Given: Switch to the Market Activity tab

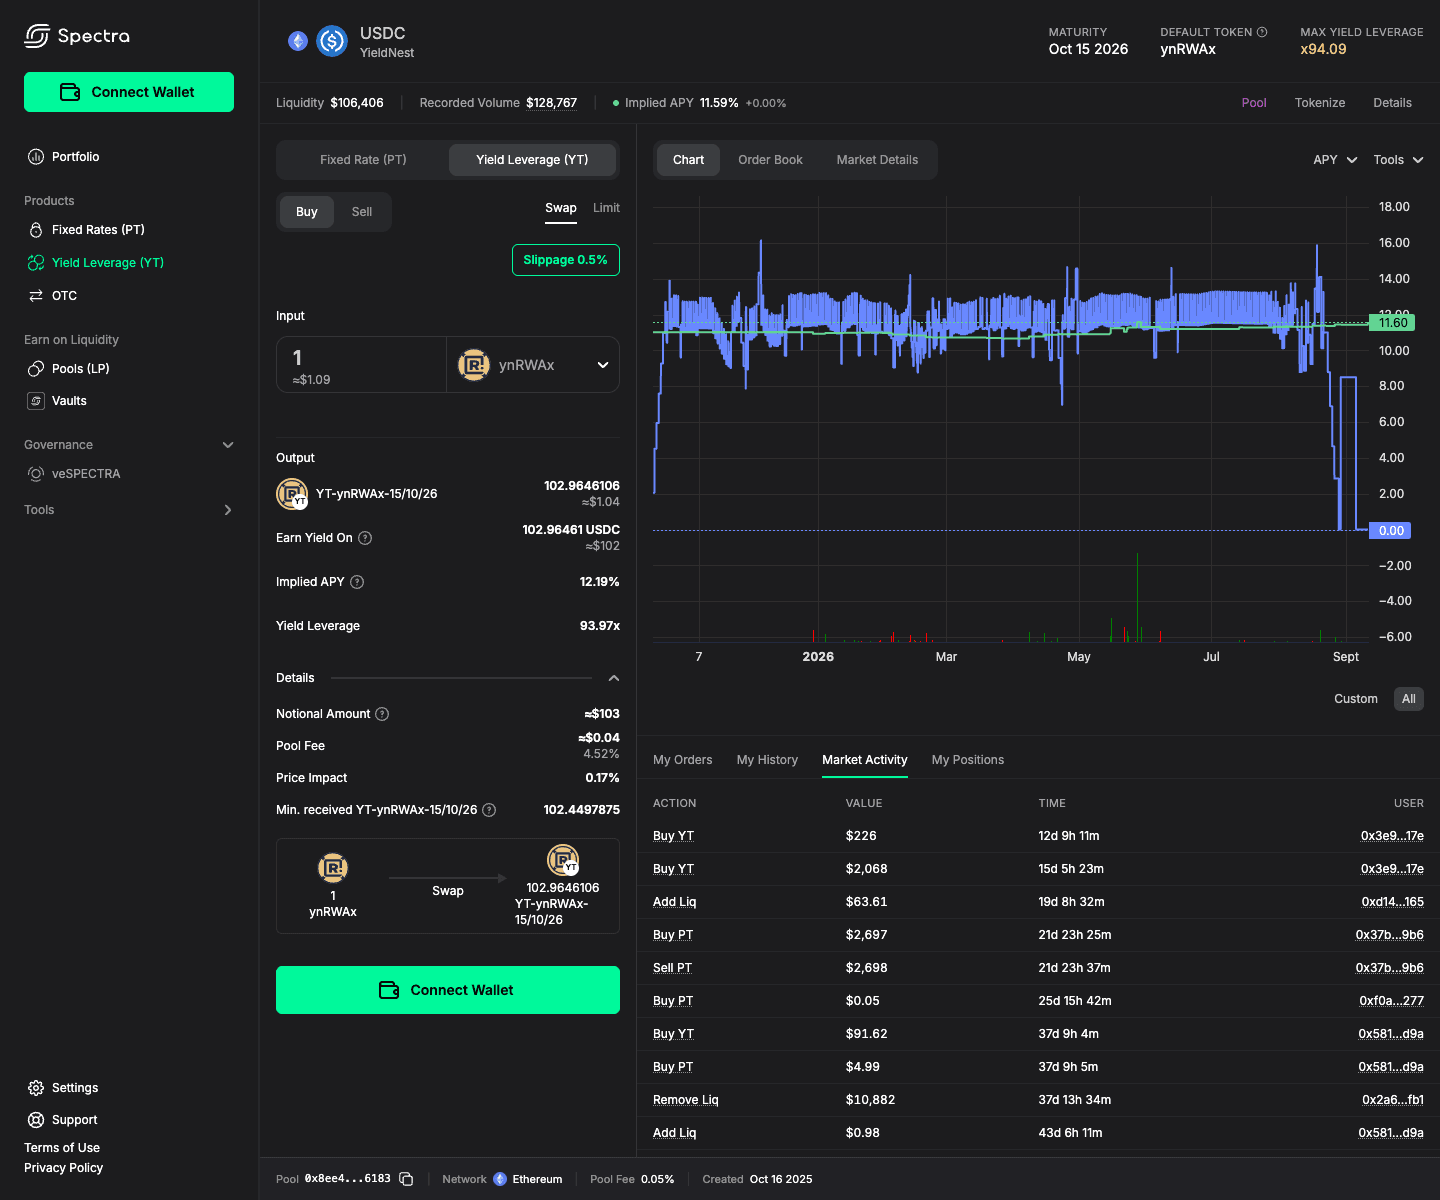Looking at the screenshot, I should coord(865,760).
